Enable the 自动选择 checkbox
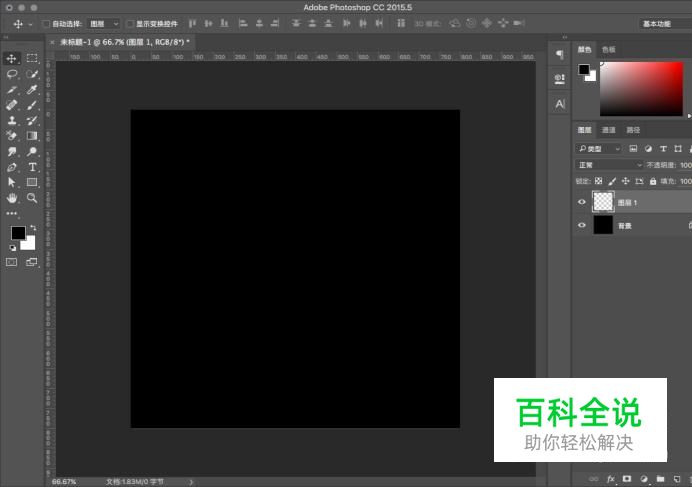692x487 pixels. click(x=46, y=23)
